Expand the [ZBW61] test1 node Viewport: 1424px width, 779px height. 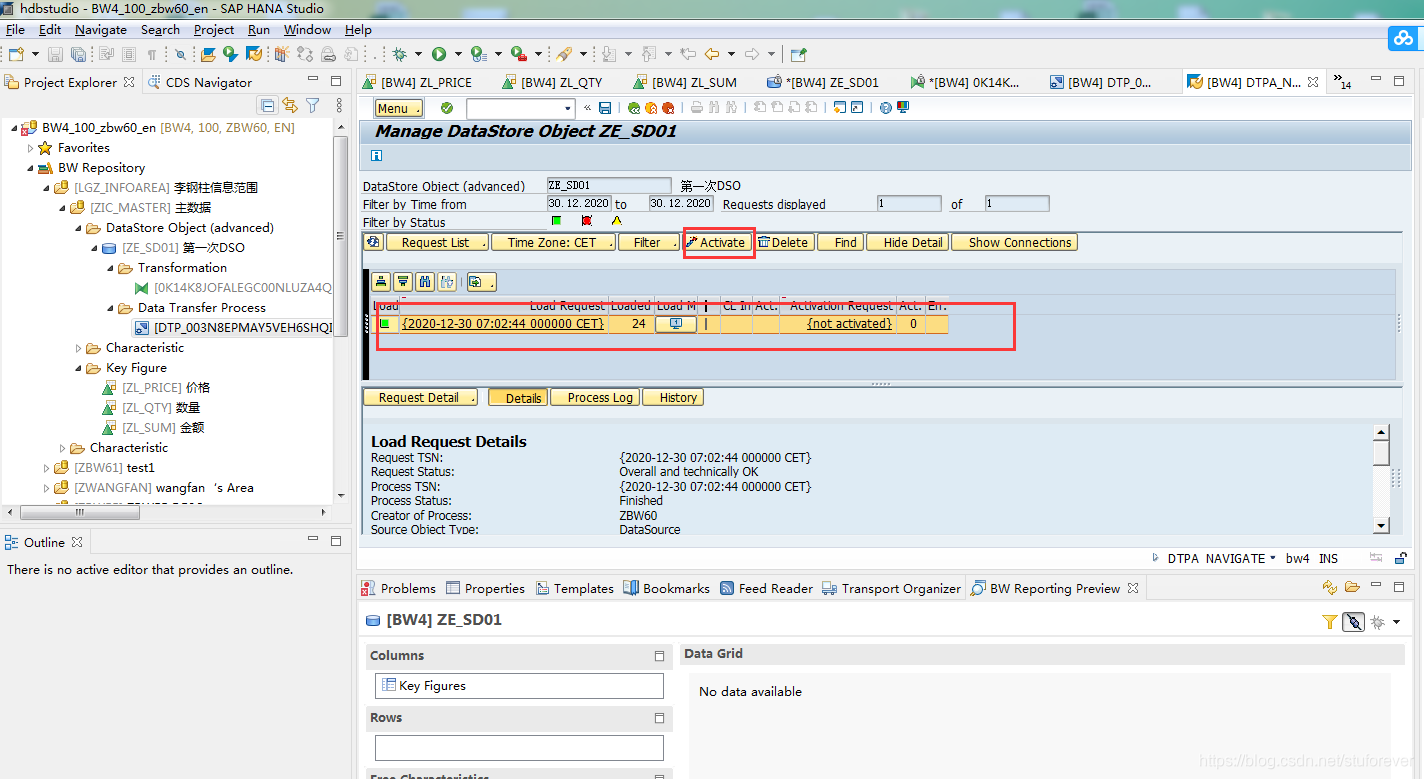[46, 468]
